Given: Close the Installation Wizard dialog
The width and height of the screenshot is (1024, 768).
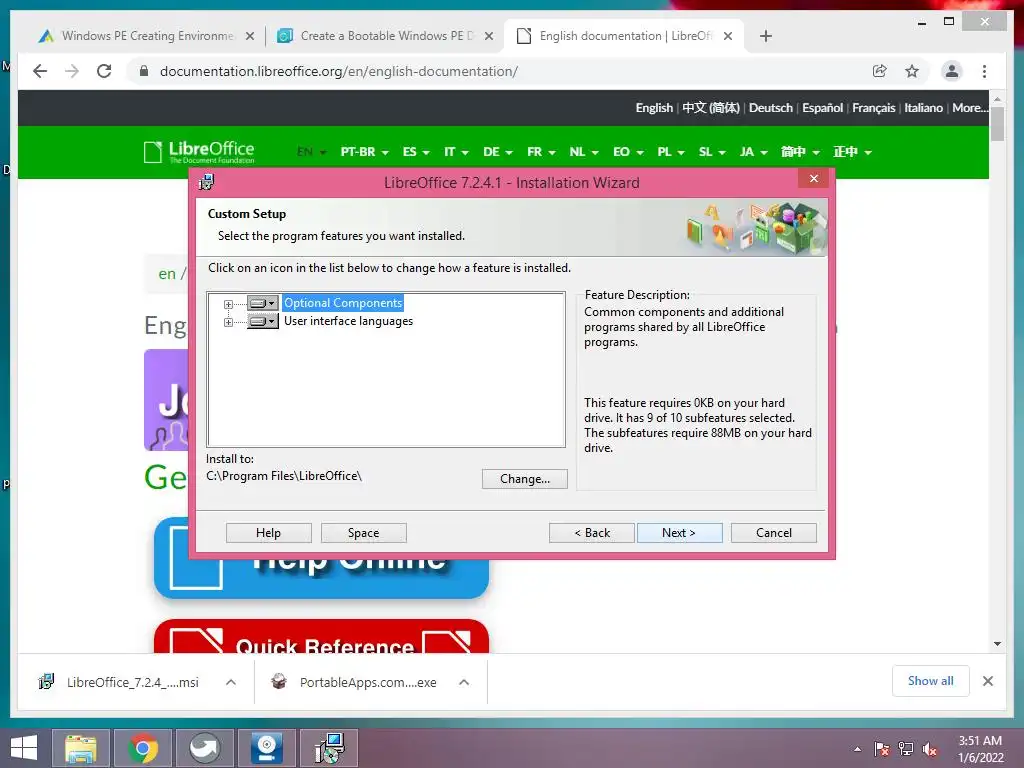Looking at the screenshot, I should point(814,178).
